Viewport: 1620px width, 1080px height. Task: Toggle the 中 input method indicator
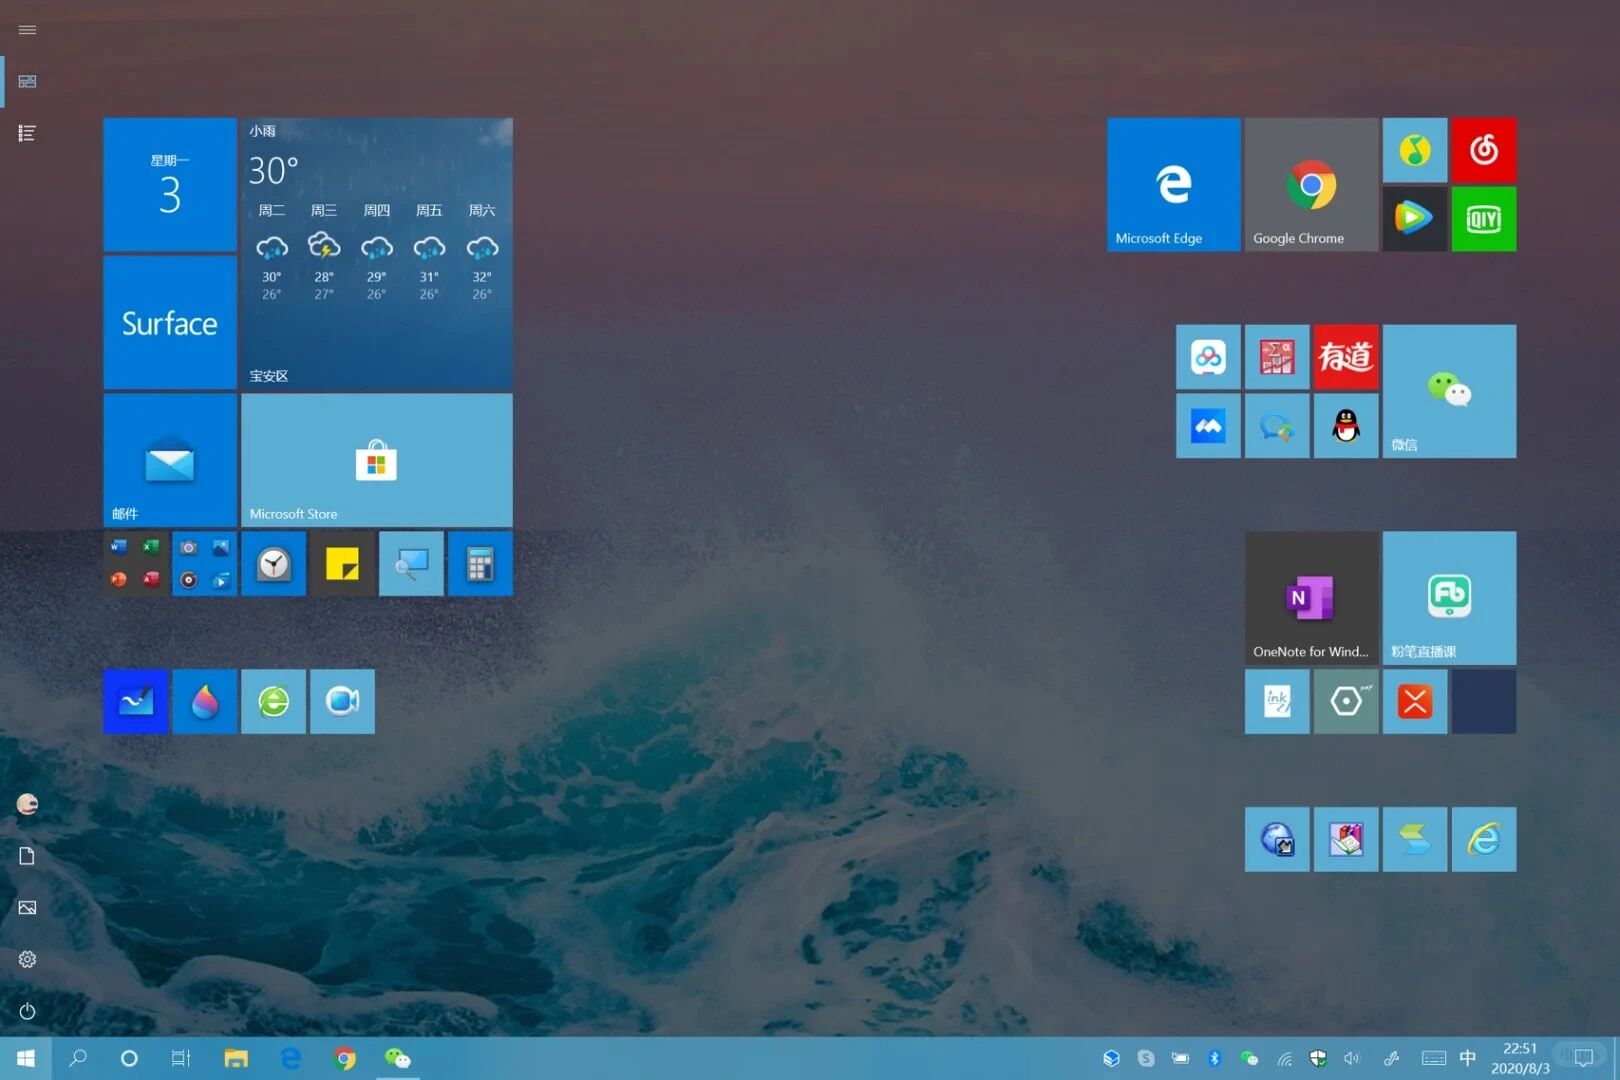1467,1057
